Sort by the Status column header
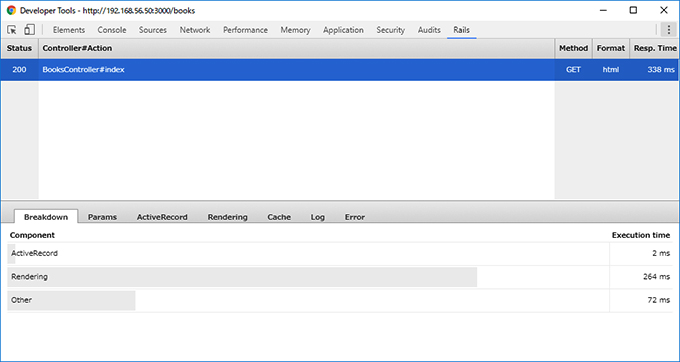The image size is (680, 362). [x=20, y=49]
